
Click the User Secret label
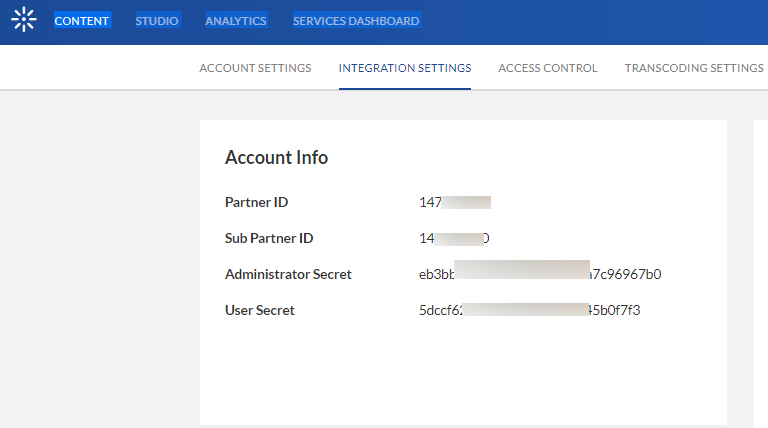[x=260, y=310]
